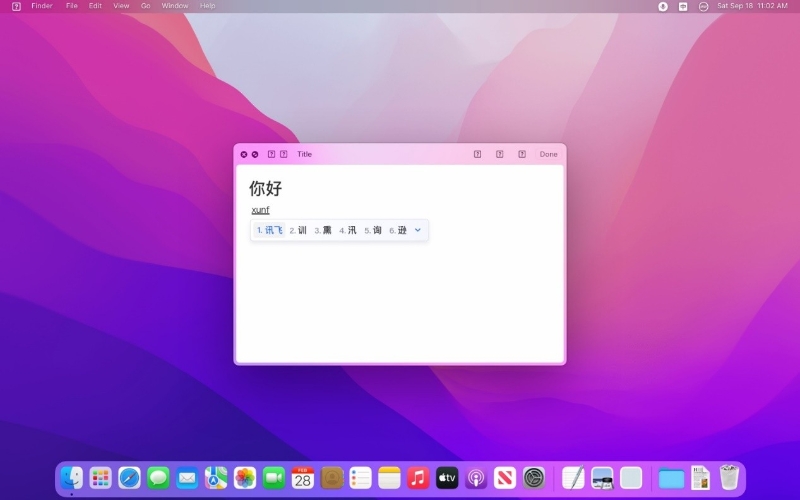Click in the note text area
800x500 pixels.
click(400, 300)
